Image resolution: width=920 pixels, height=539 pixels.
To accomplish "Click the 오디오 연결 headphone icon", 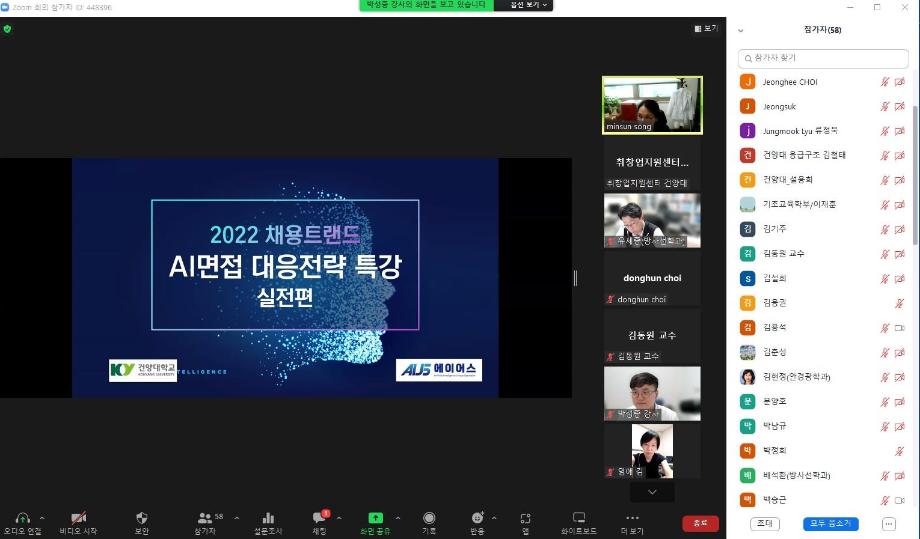I will tap(22, 518).
